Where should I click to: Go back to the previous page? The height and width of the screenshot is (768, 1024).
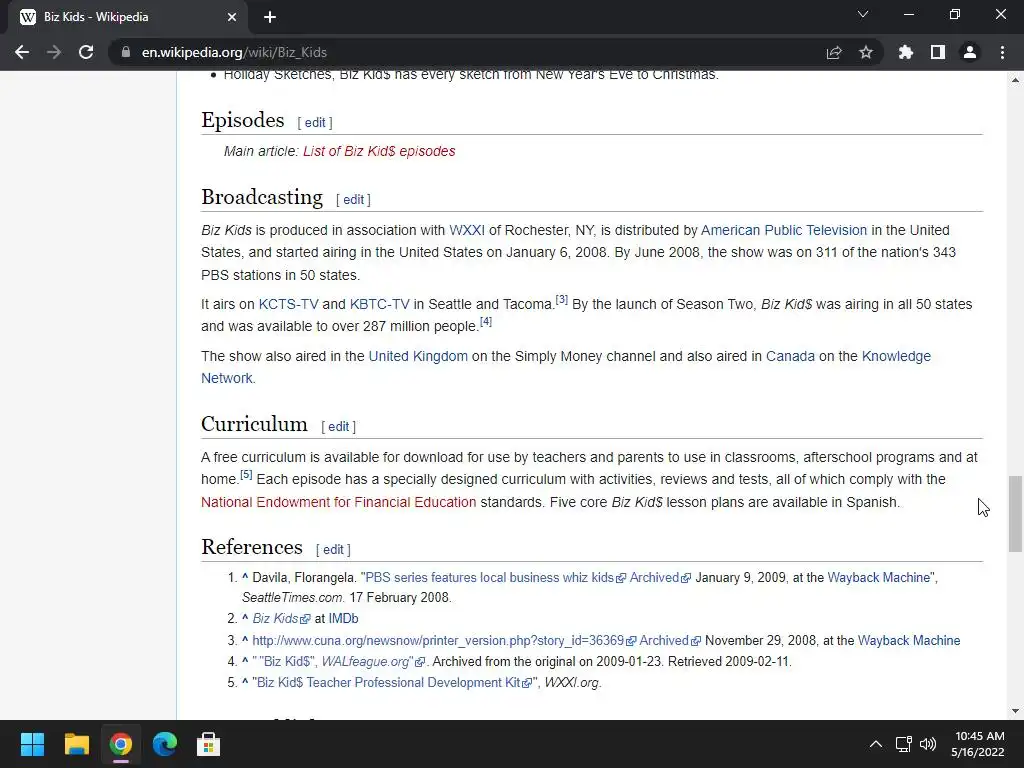[x=22, y=52]
